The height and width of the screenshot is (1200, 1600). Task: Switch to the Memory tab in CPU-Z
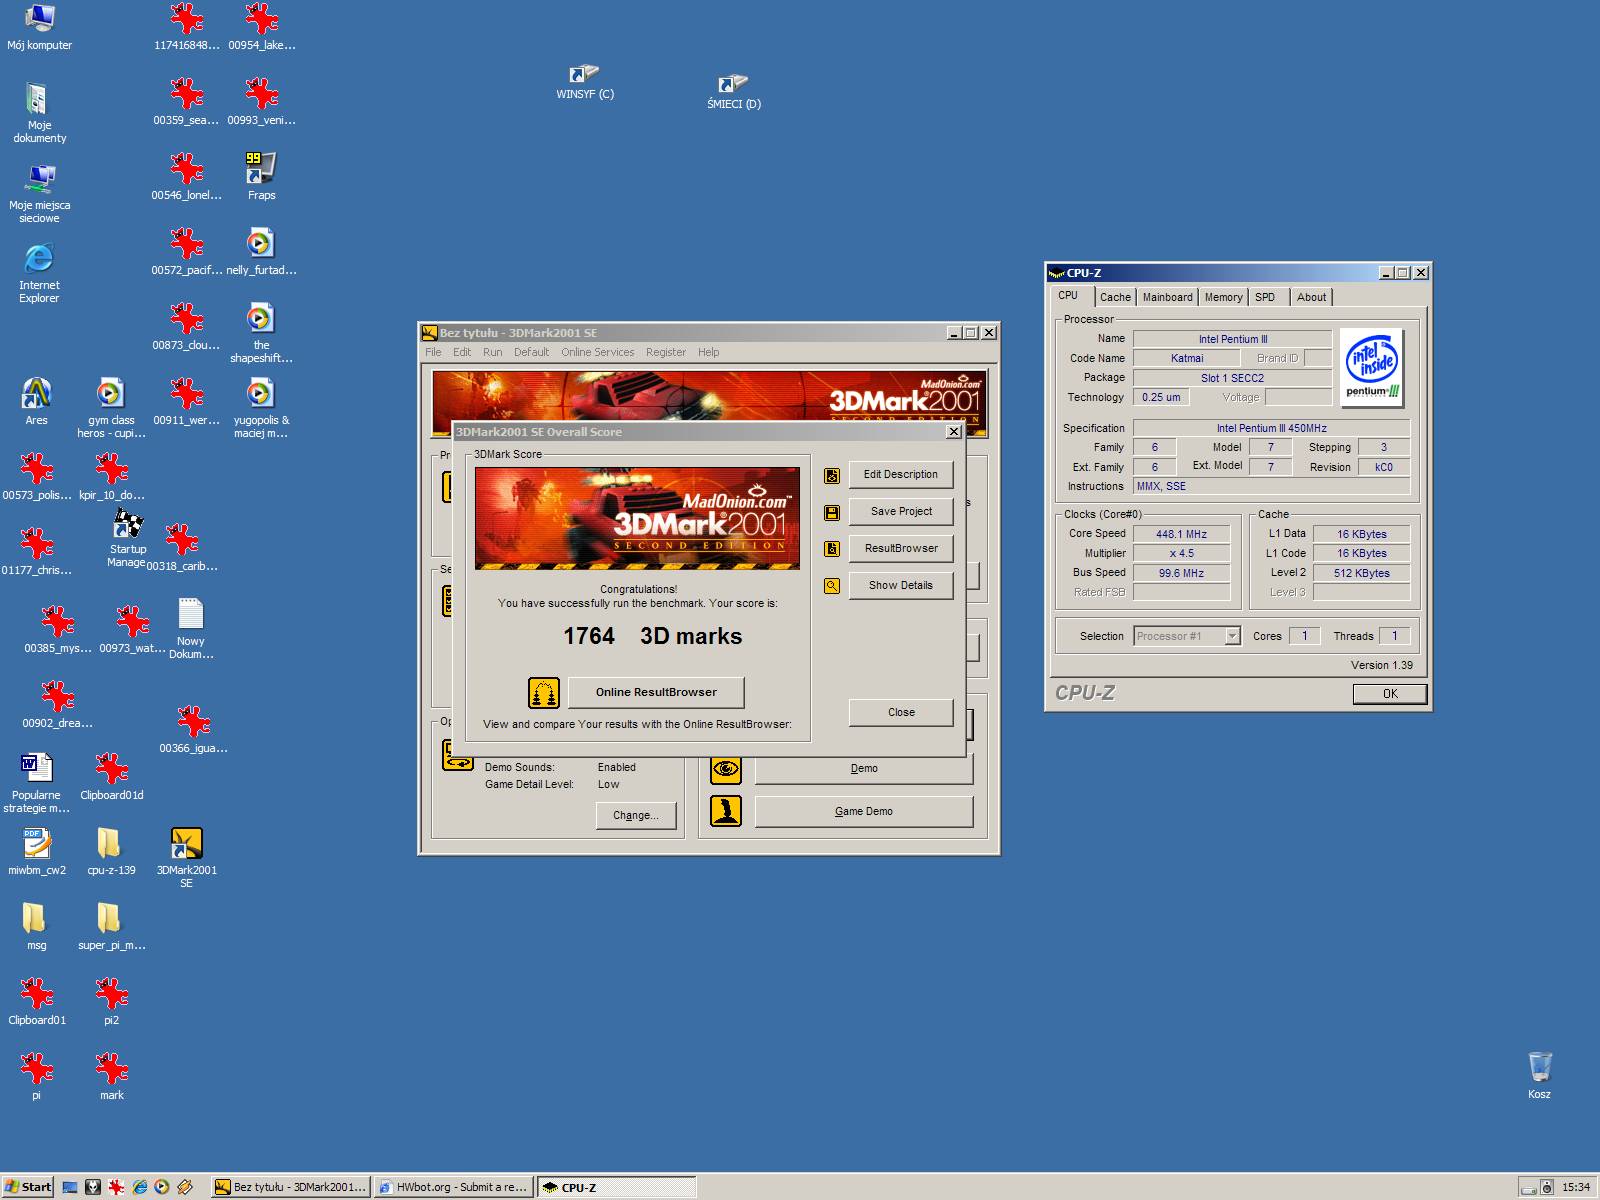click(1223, 297)
